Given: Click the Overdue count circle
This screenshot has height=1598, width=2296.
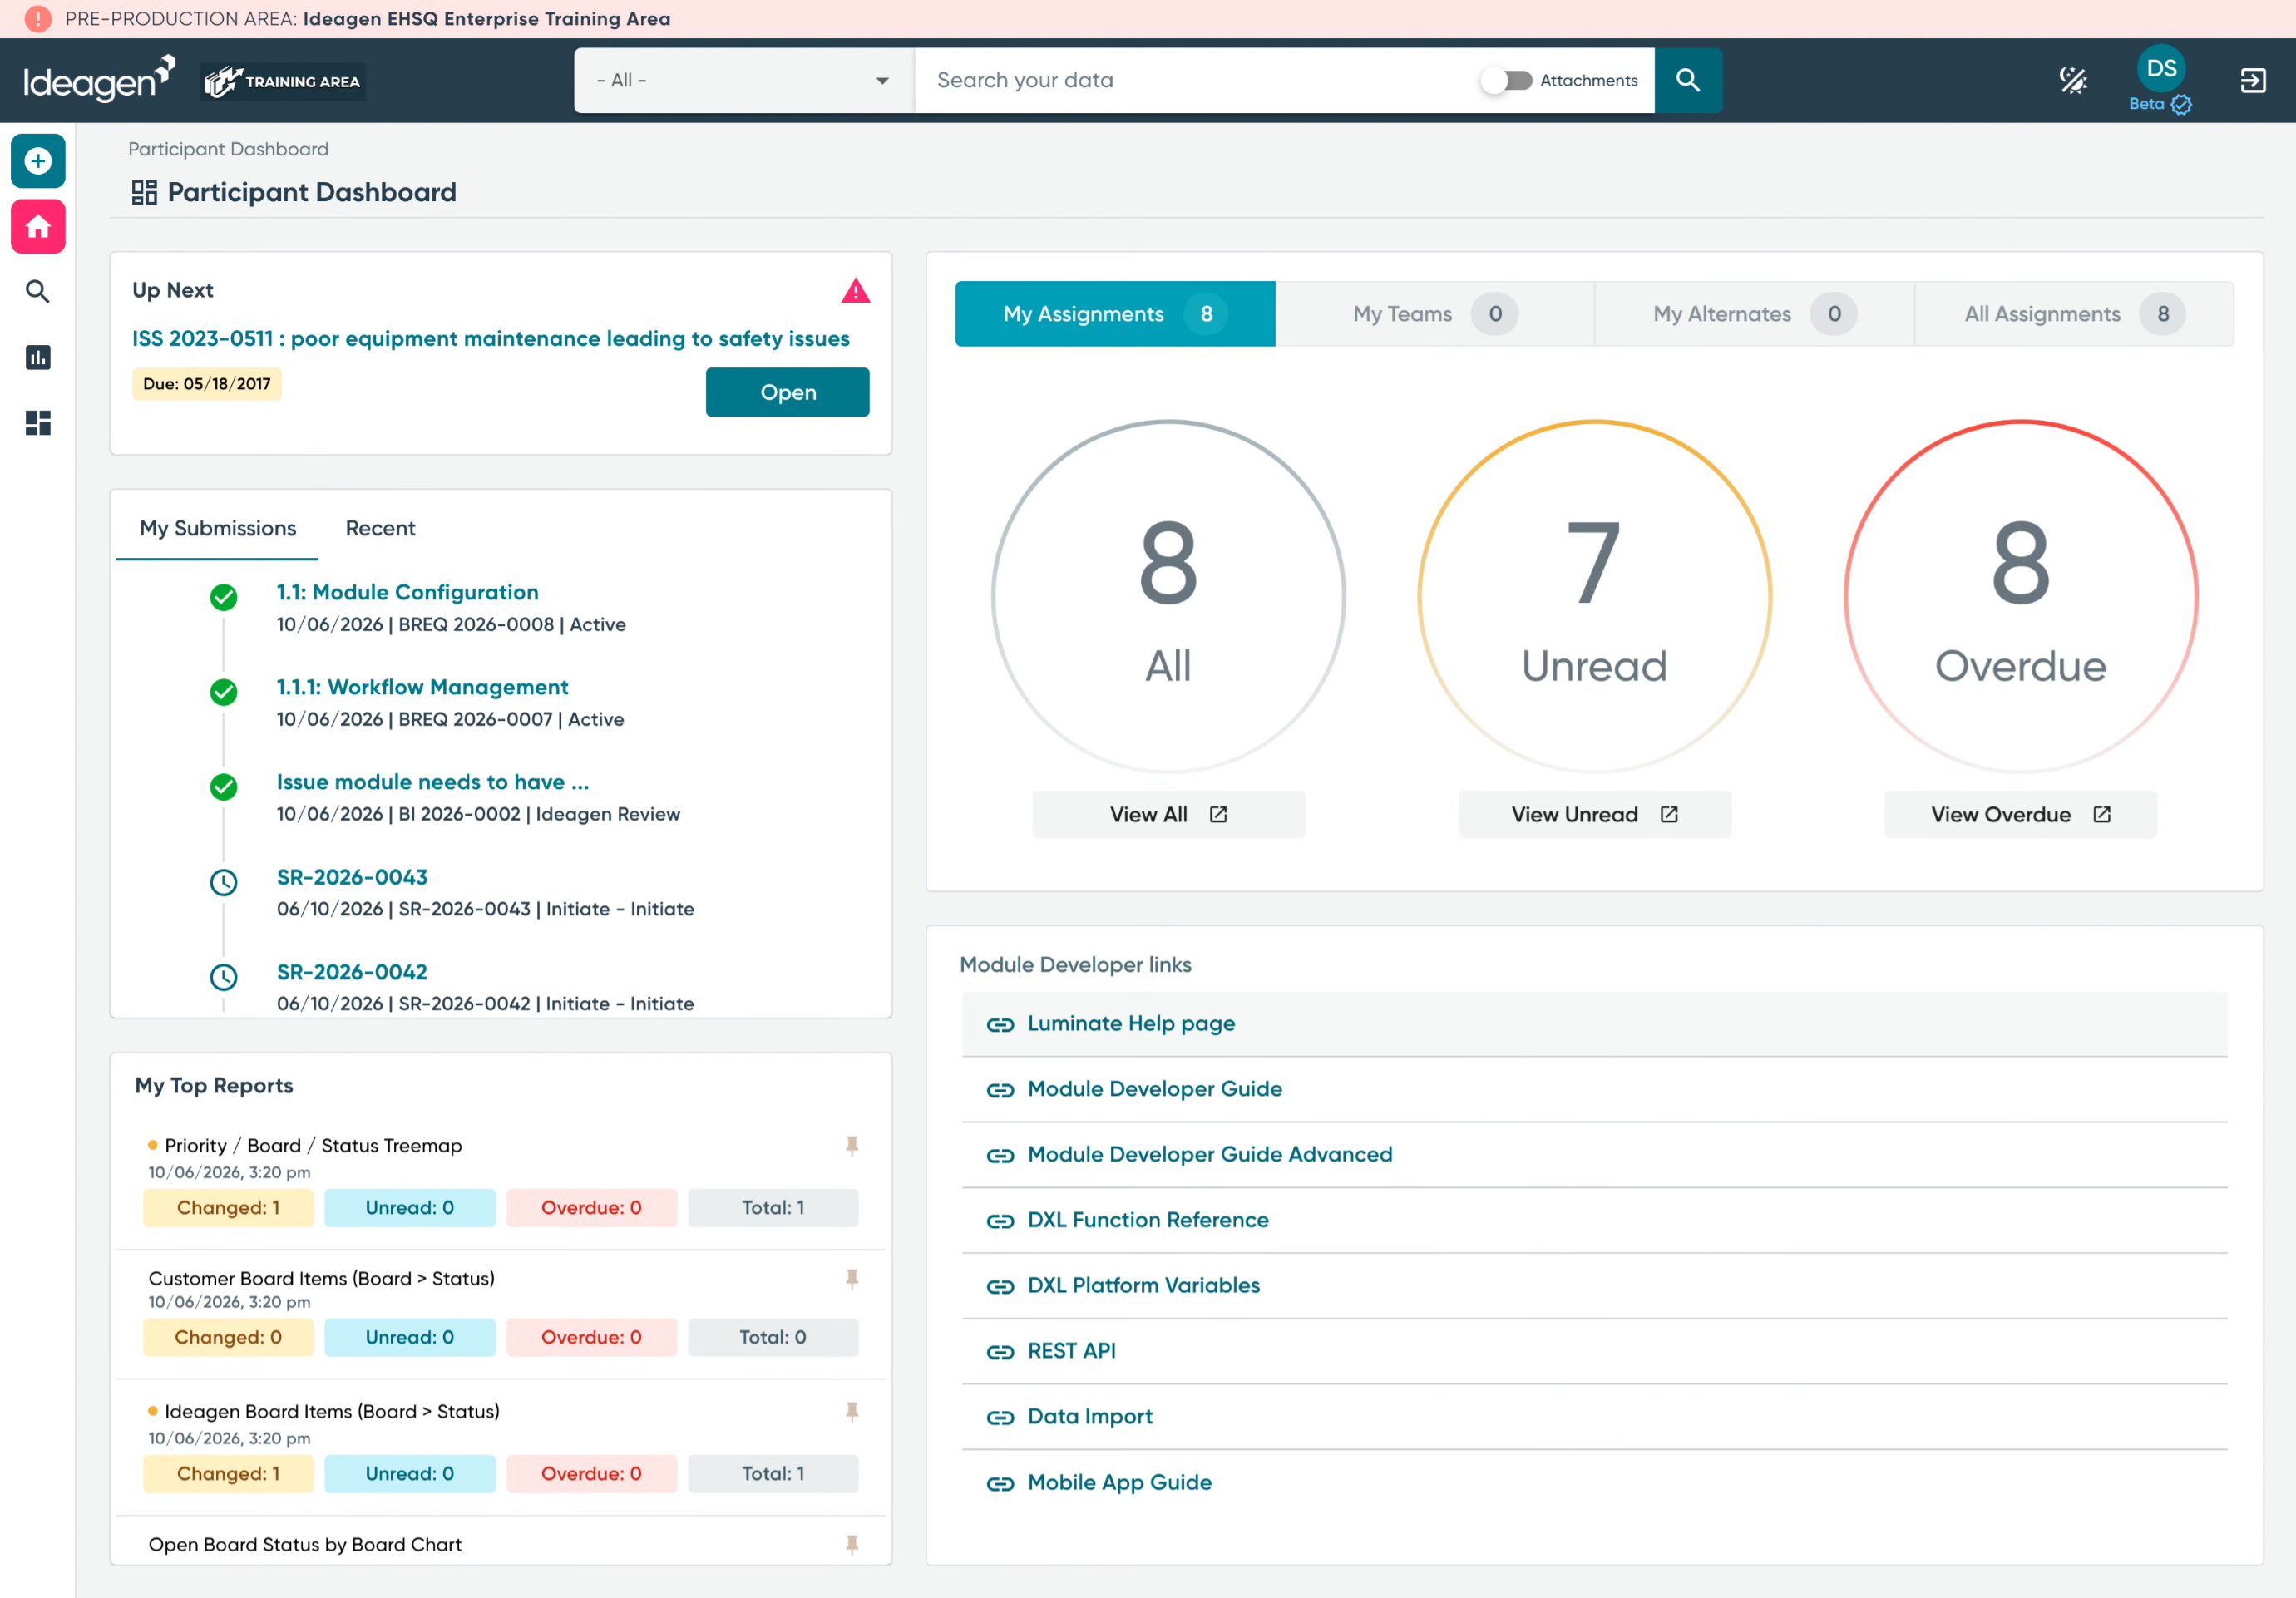Looking at the screenshot, I should 2020,596.
